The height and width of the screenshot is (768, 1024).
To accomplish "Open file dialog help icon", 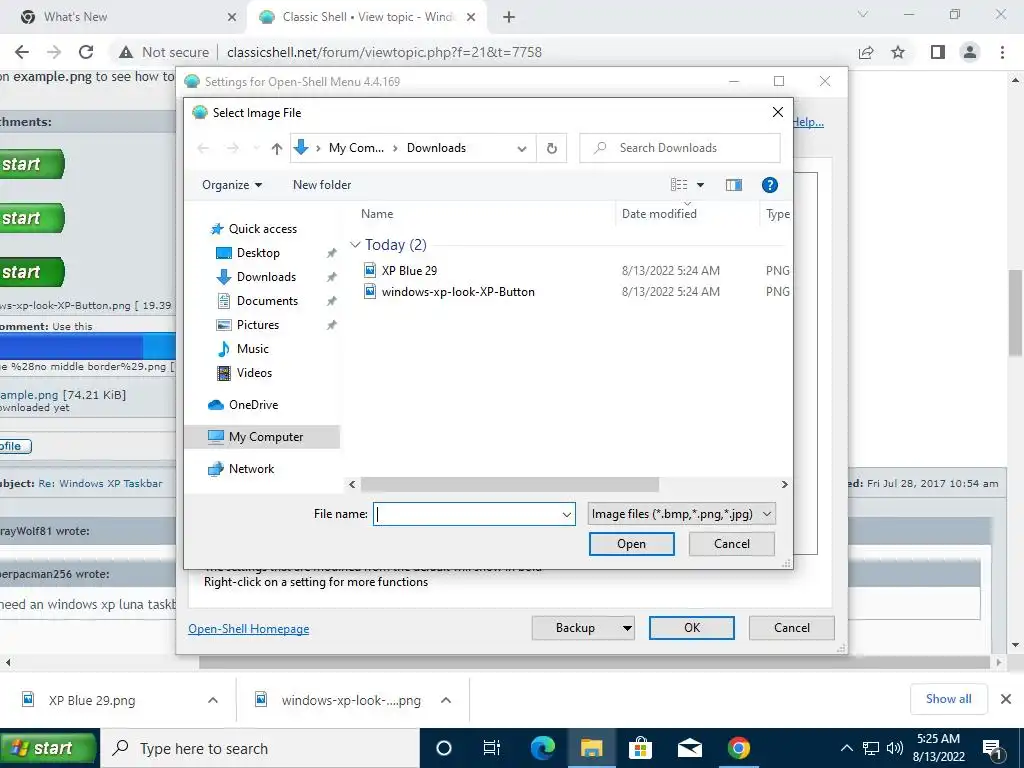I will pyautogui.click(x=770, y=185).
